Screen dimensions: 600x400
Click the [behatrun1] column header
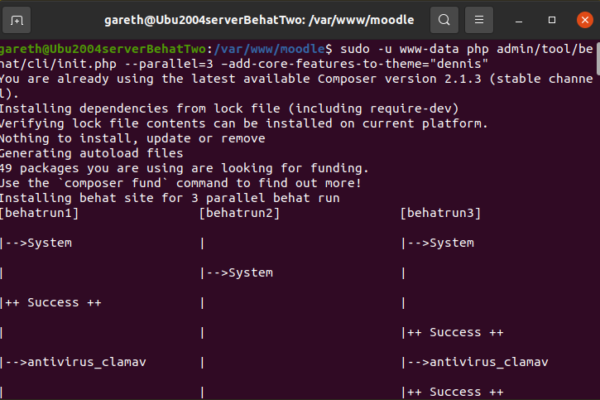pyautogui.click(x=39, y=213)
